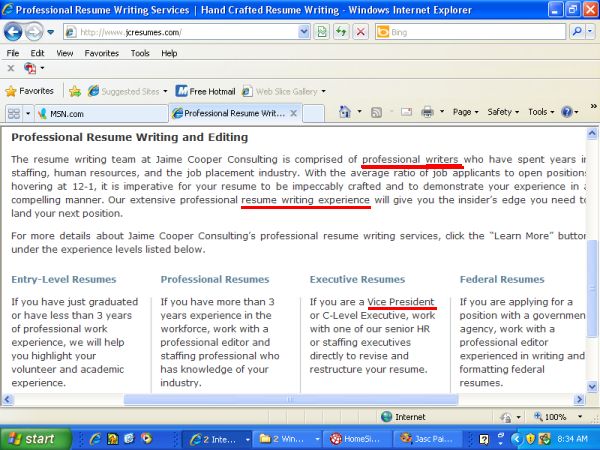The image size is (600, 450).
Task: Expand the command bar overflow chevron
Action: (x=593, y=106)
